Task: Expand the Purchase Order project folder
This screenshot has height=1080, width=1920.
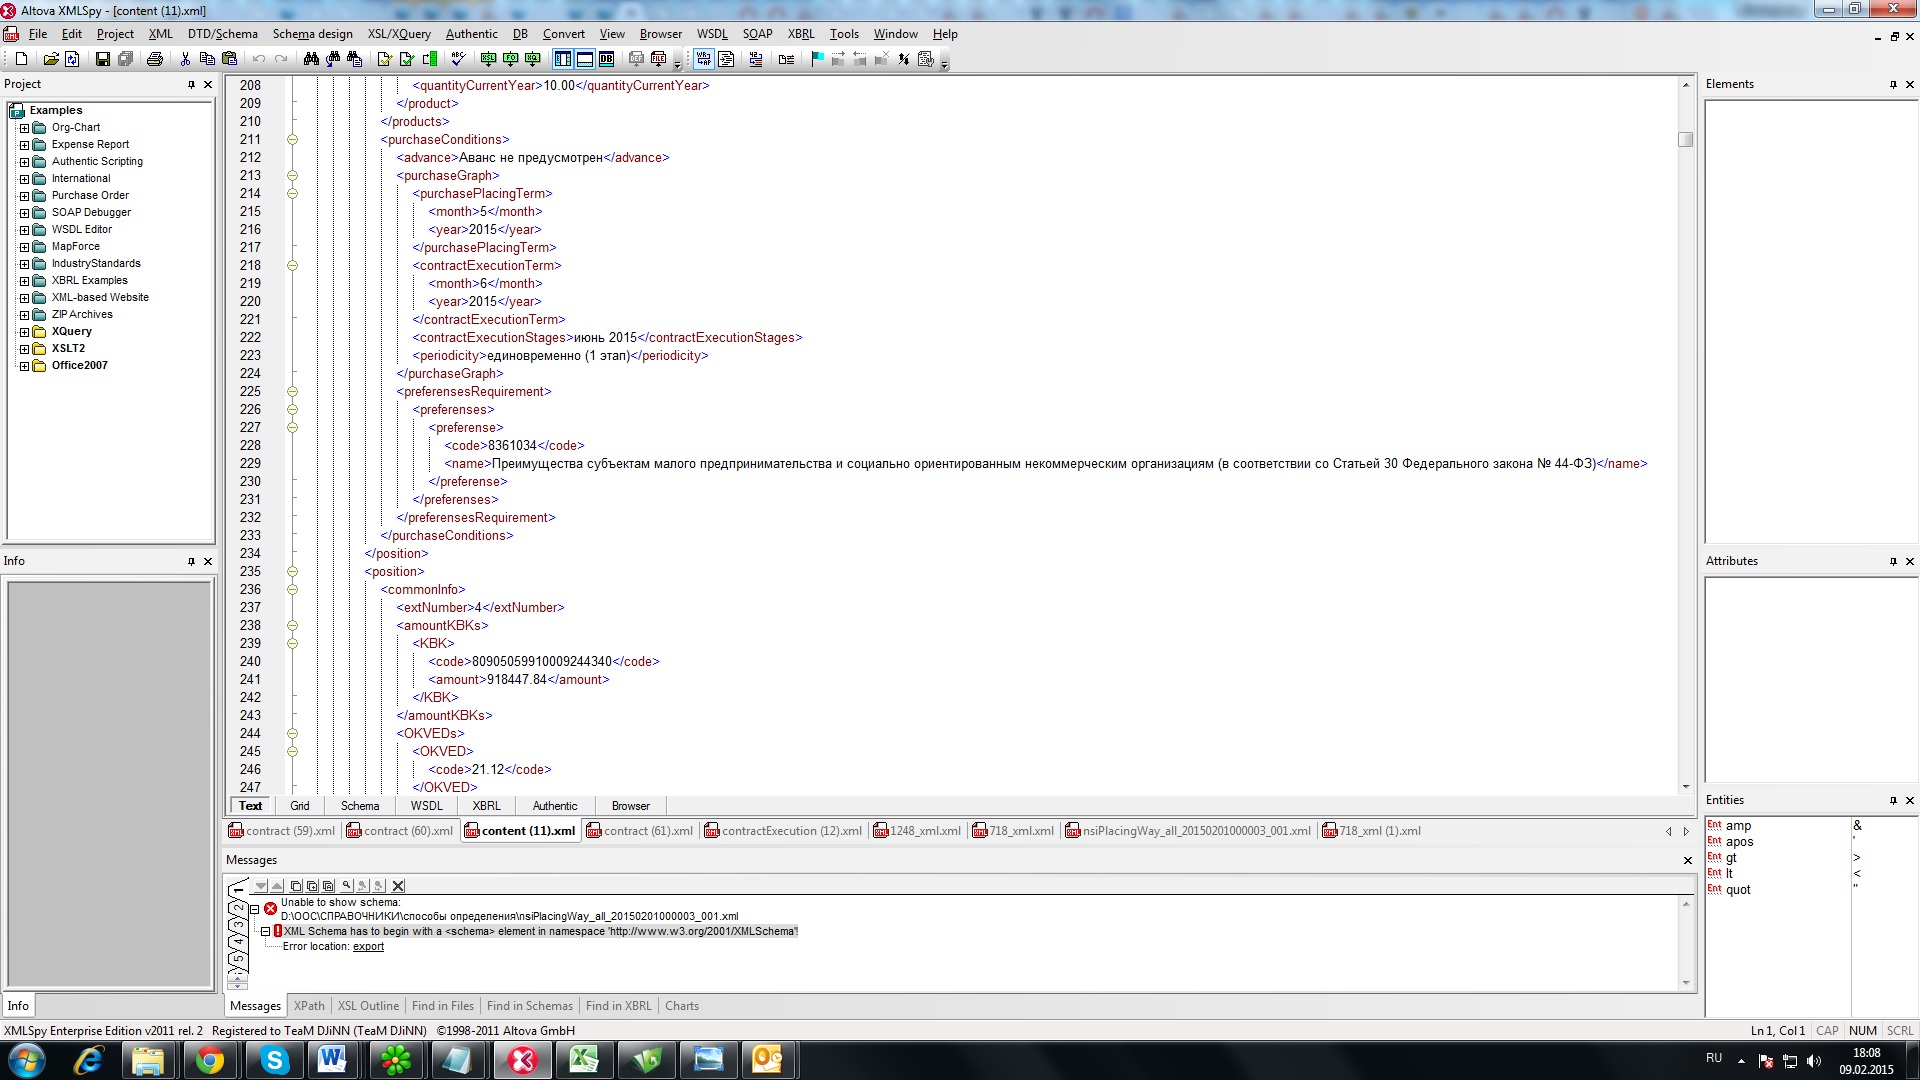Action: coord(24,196)
